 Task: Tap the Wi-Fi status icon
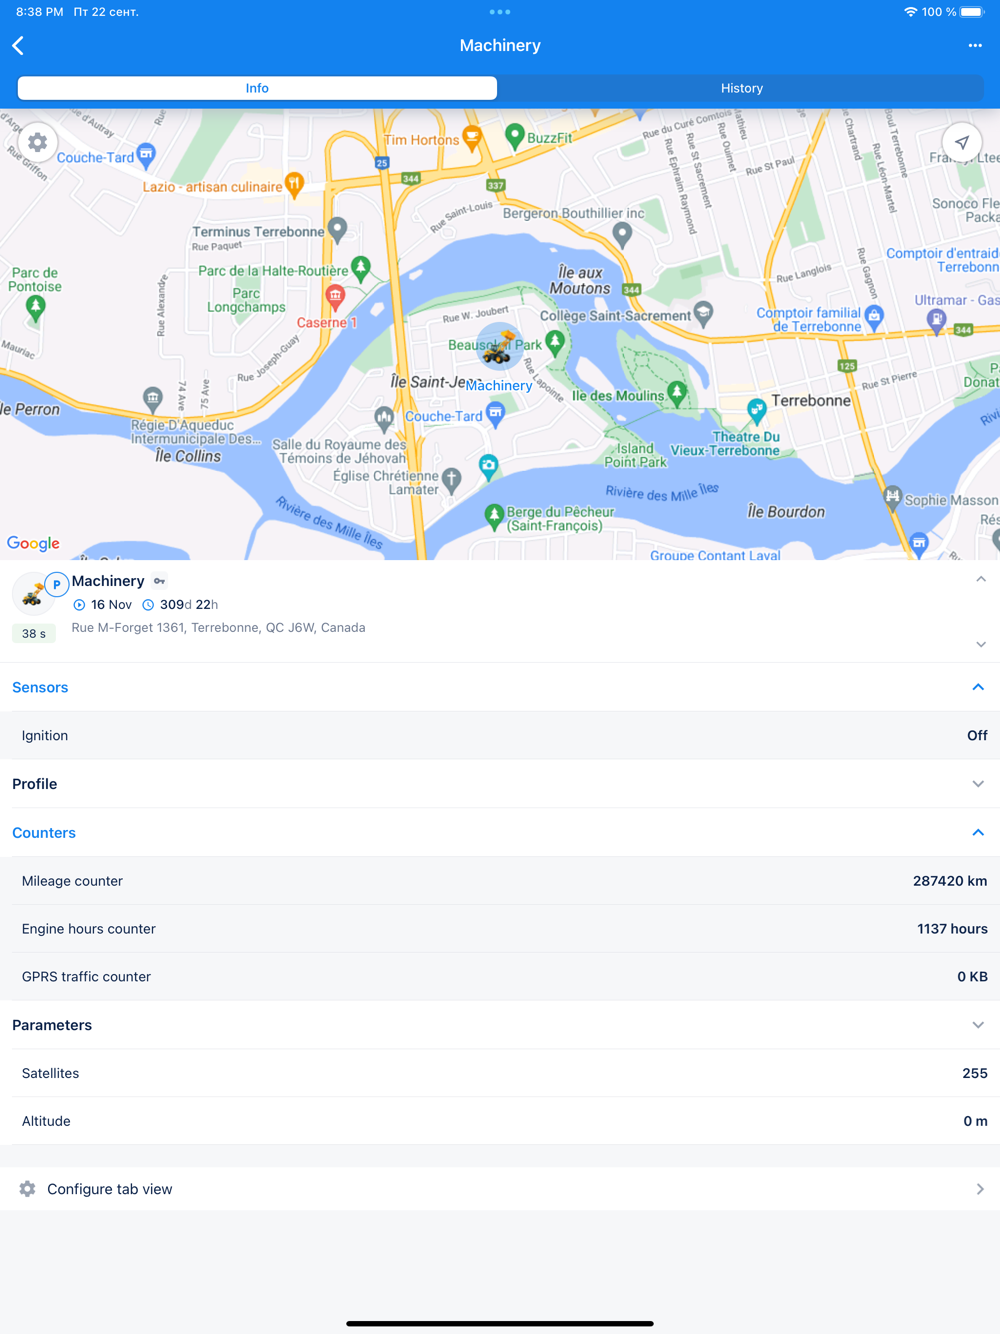coord(910,12)
